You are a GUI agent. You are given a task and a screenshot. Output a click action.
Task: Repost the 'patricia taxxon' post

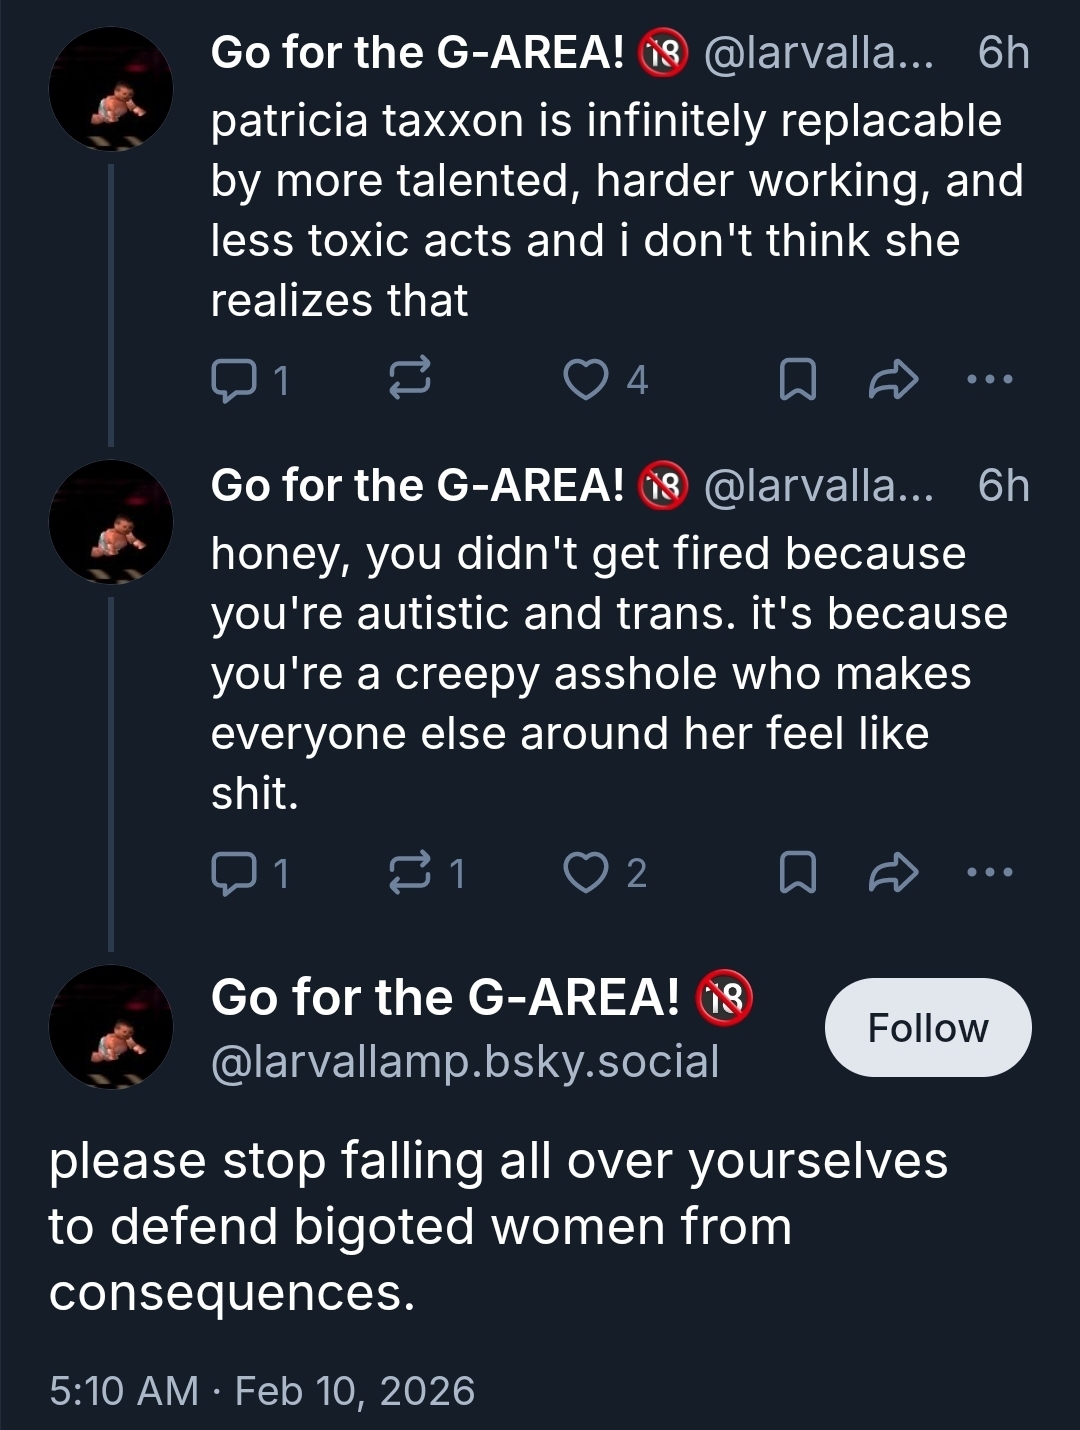coord(409,379)
